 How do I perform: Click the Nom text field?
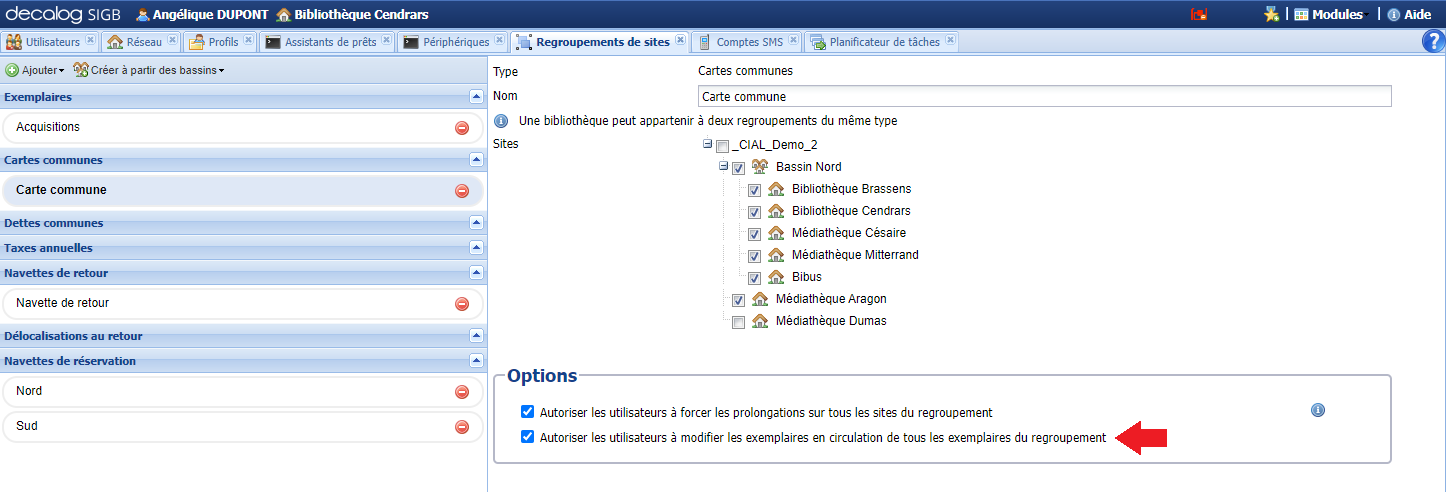1043,97
